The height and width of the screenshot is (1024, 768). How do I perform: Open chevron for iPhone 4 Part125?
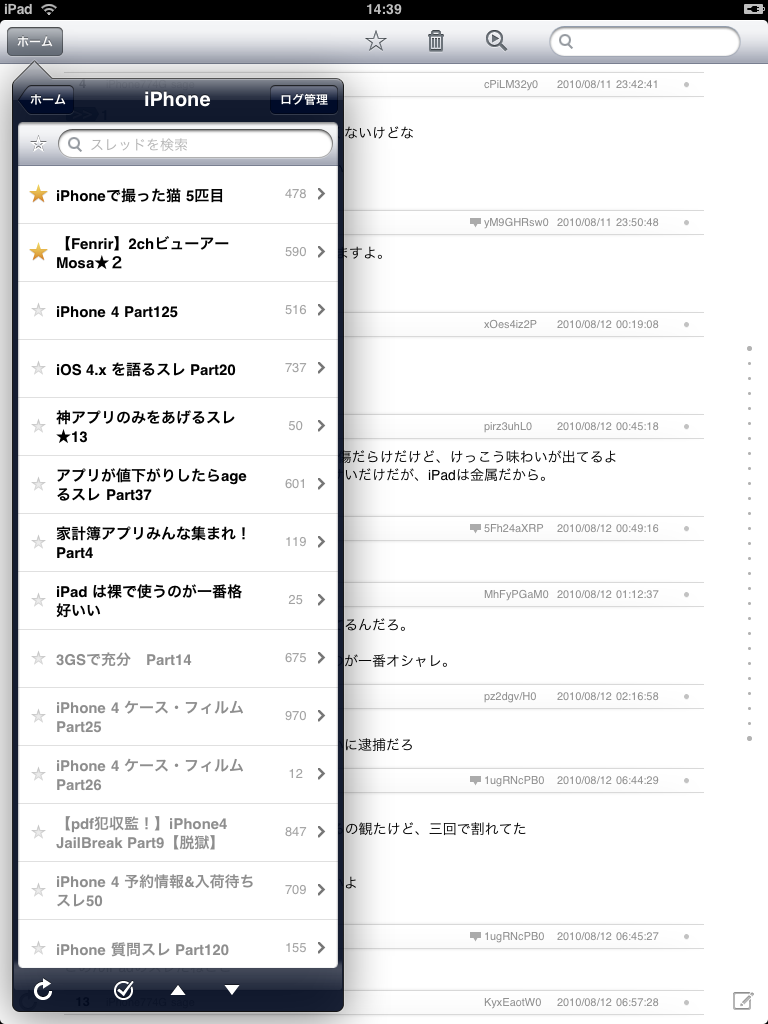(321, 310)
